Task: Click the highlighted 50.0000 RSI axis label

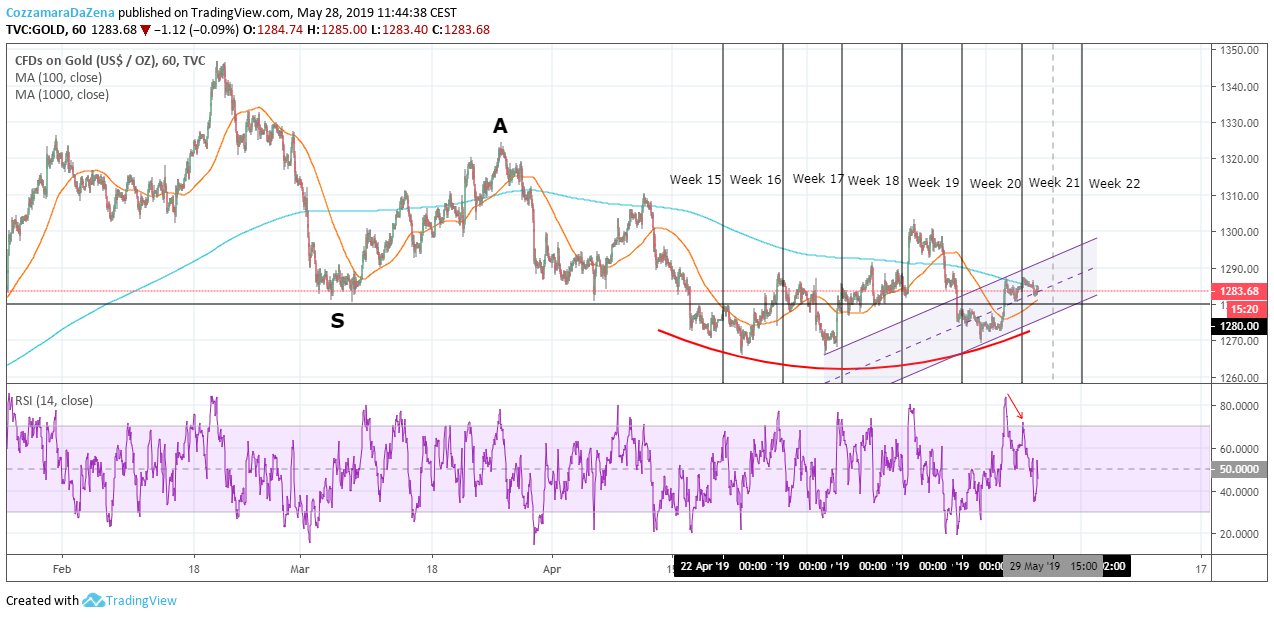Action: (1239, 469)
